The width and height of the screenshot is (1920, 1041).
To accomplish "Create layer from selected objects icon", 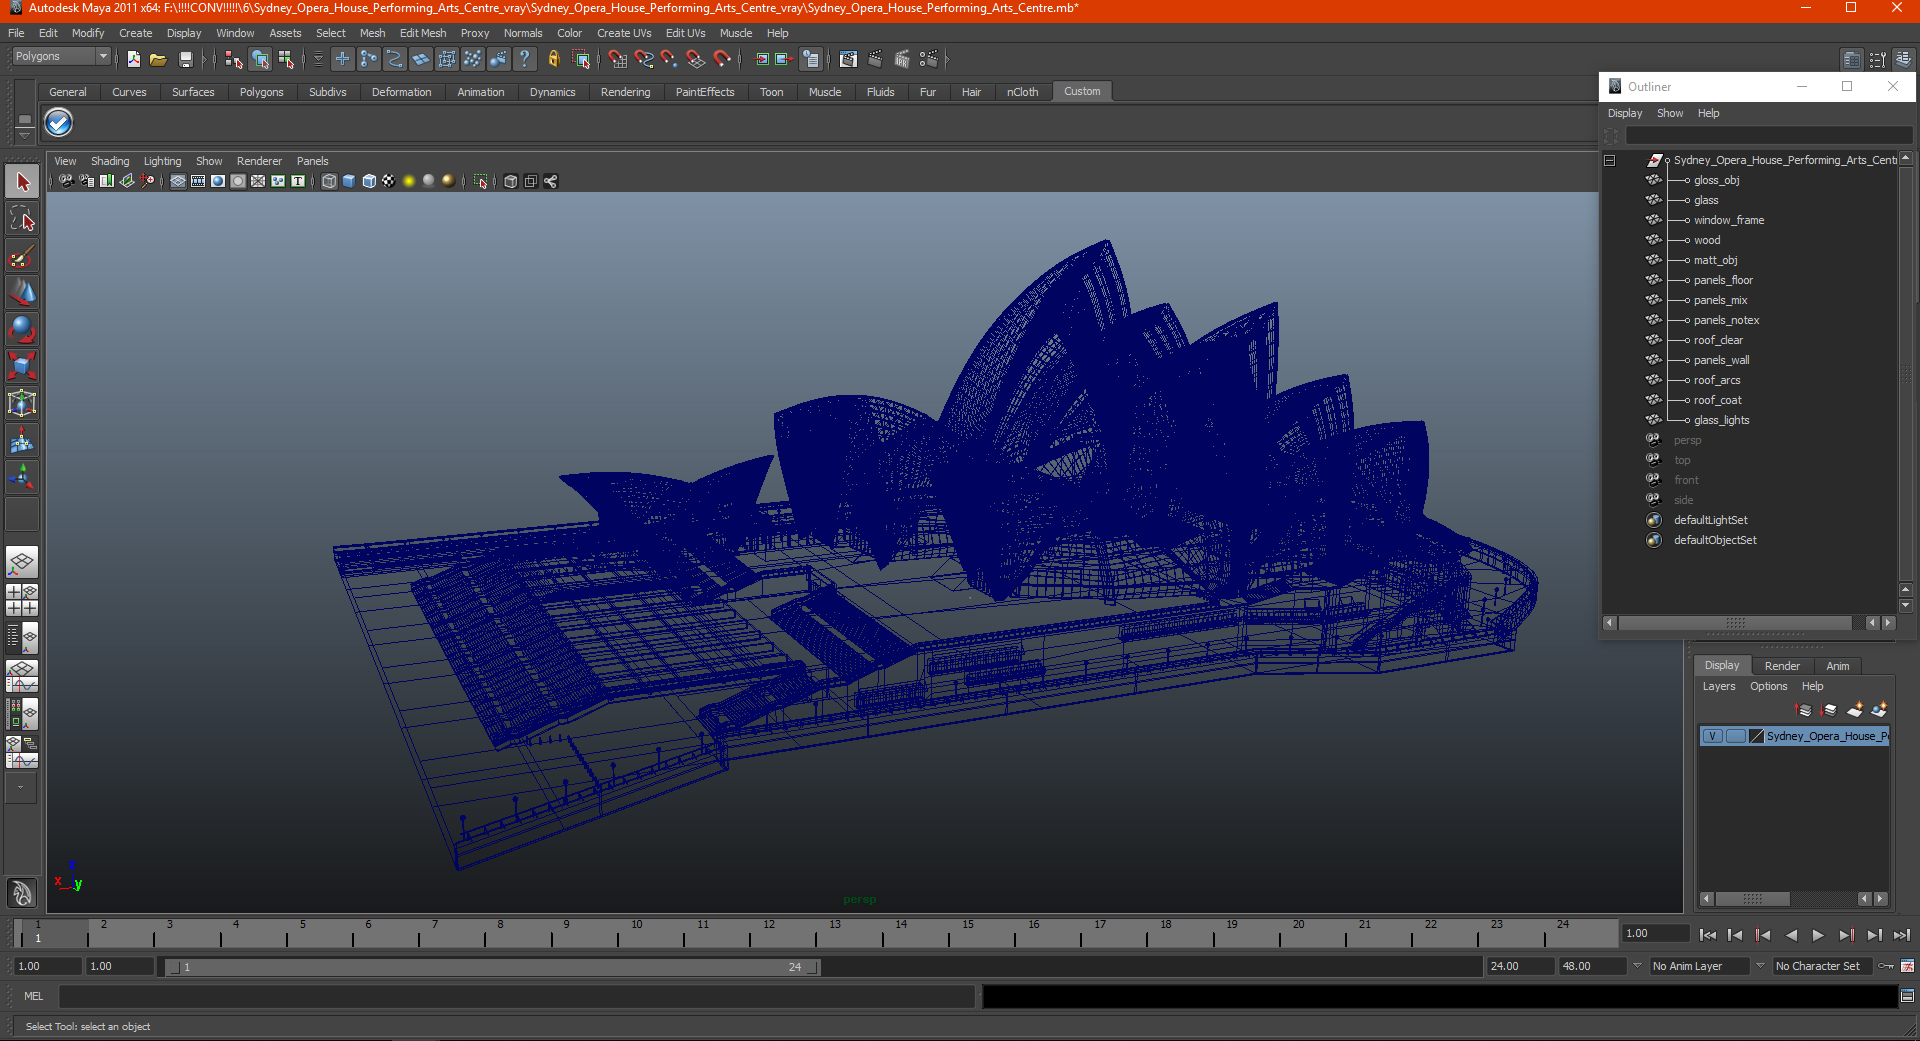I will (x=1879, y=710).
